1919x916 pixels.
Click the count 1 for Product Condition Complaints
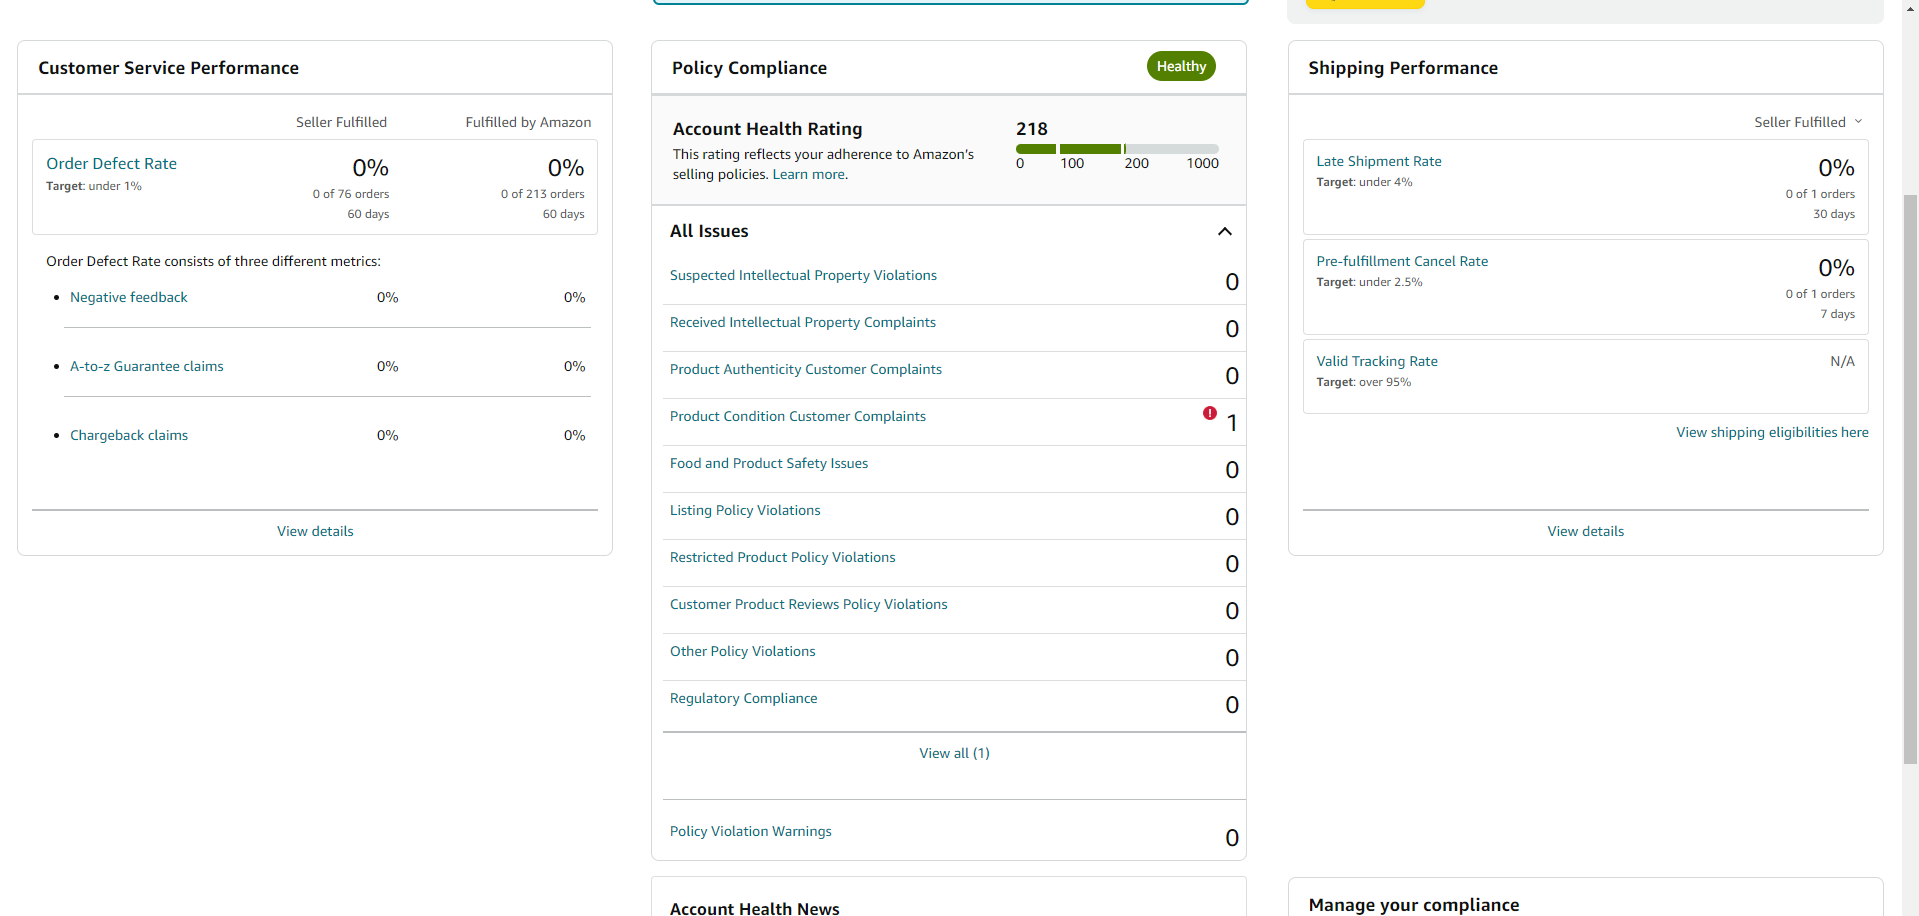1232,423
